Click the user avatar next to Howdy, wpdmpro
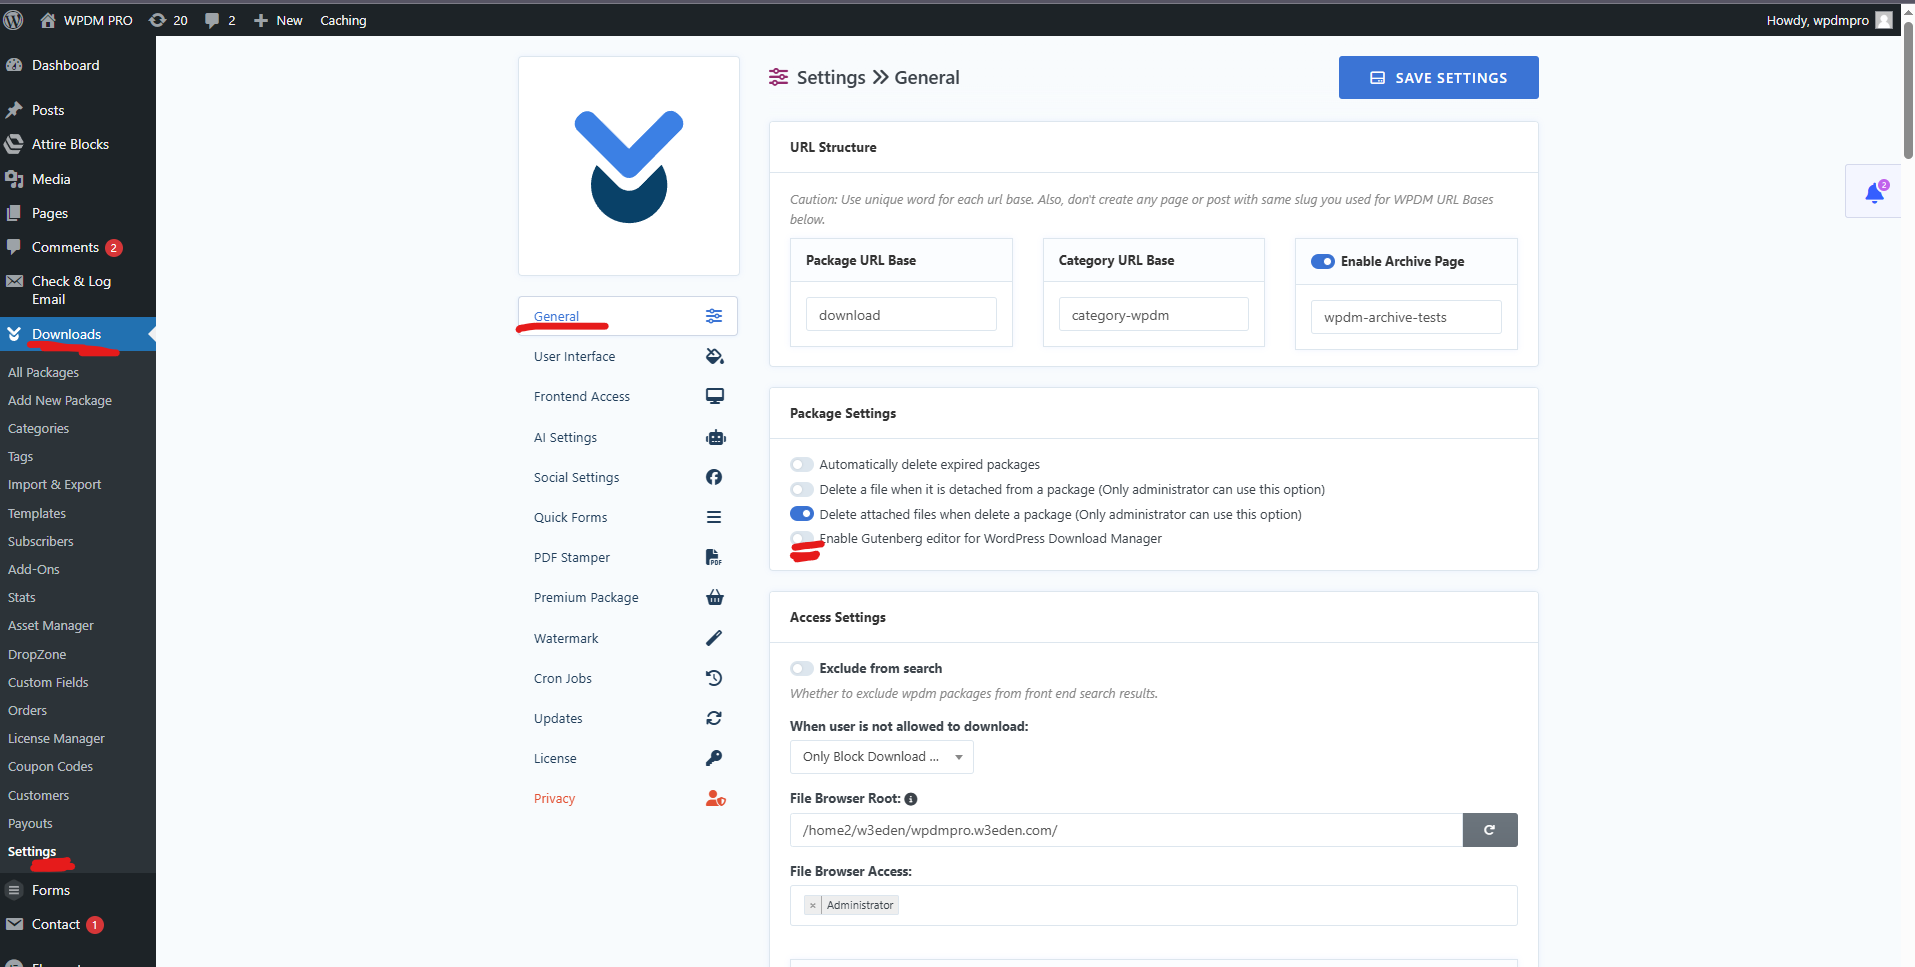 tap(1883, 20)
